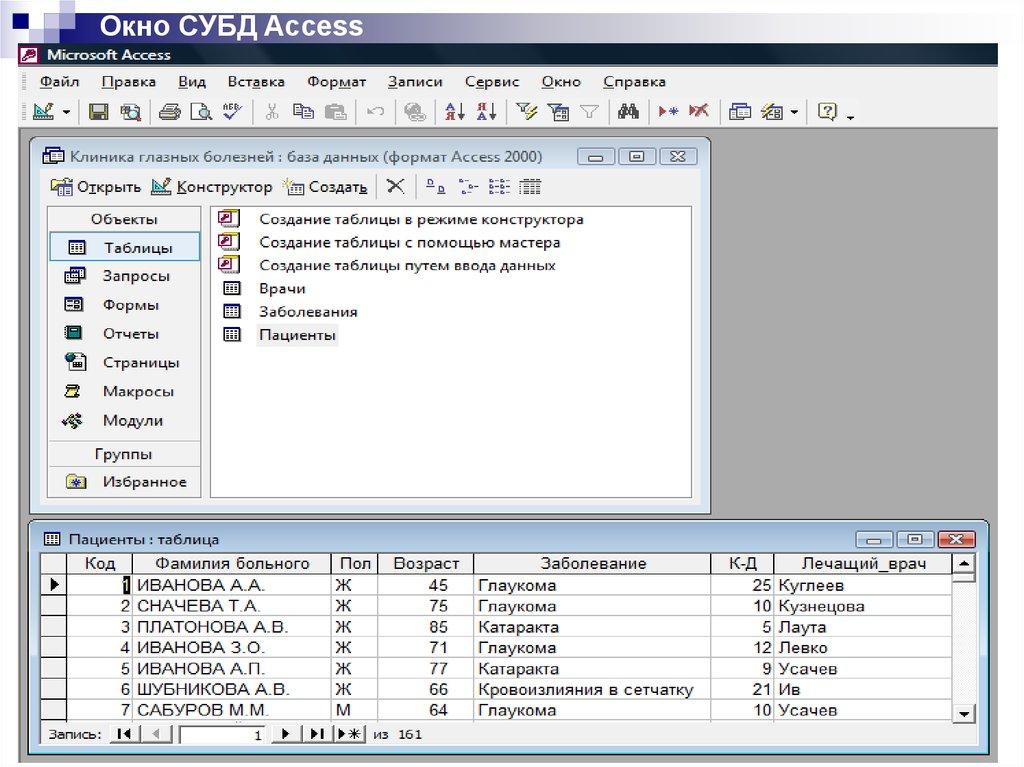Switch the database window to details view
The width and height of the screenshot is (1024, 767).
[x=530, y=186]
